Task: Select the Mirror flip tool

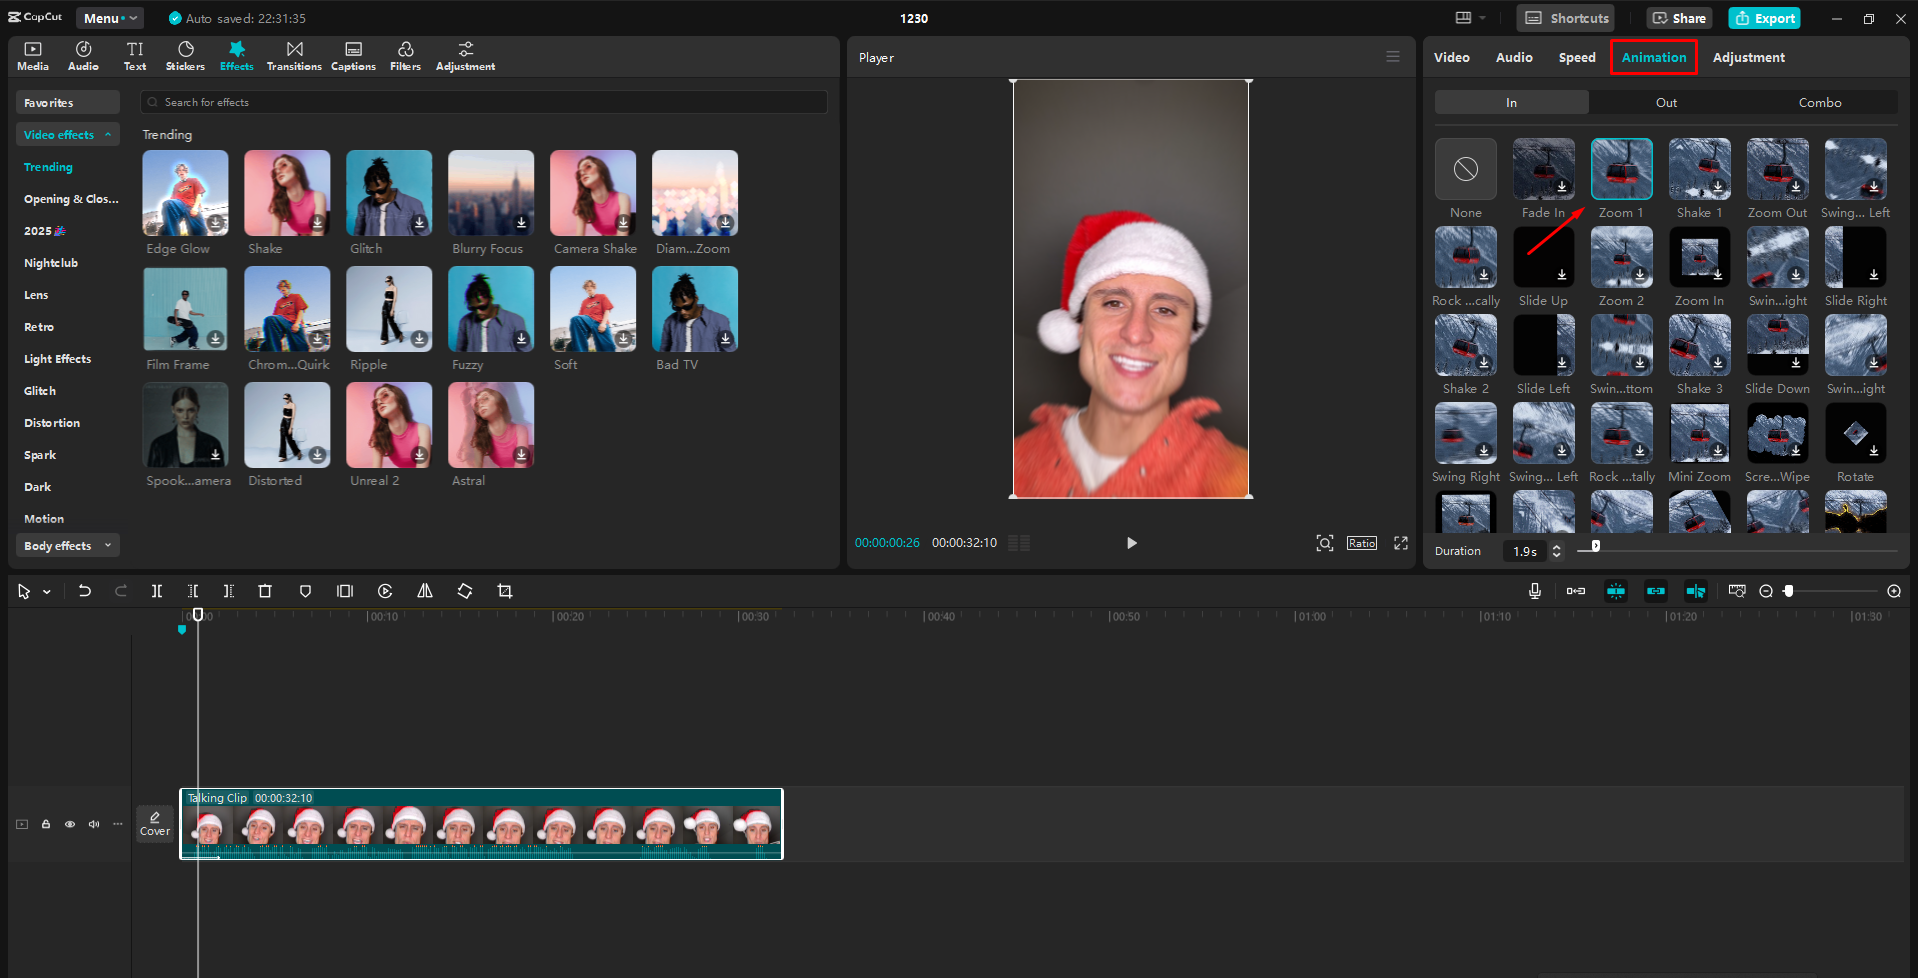Action: (x=424, y=591)
